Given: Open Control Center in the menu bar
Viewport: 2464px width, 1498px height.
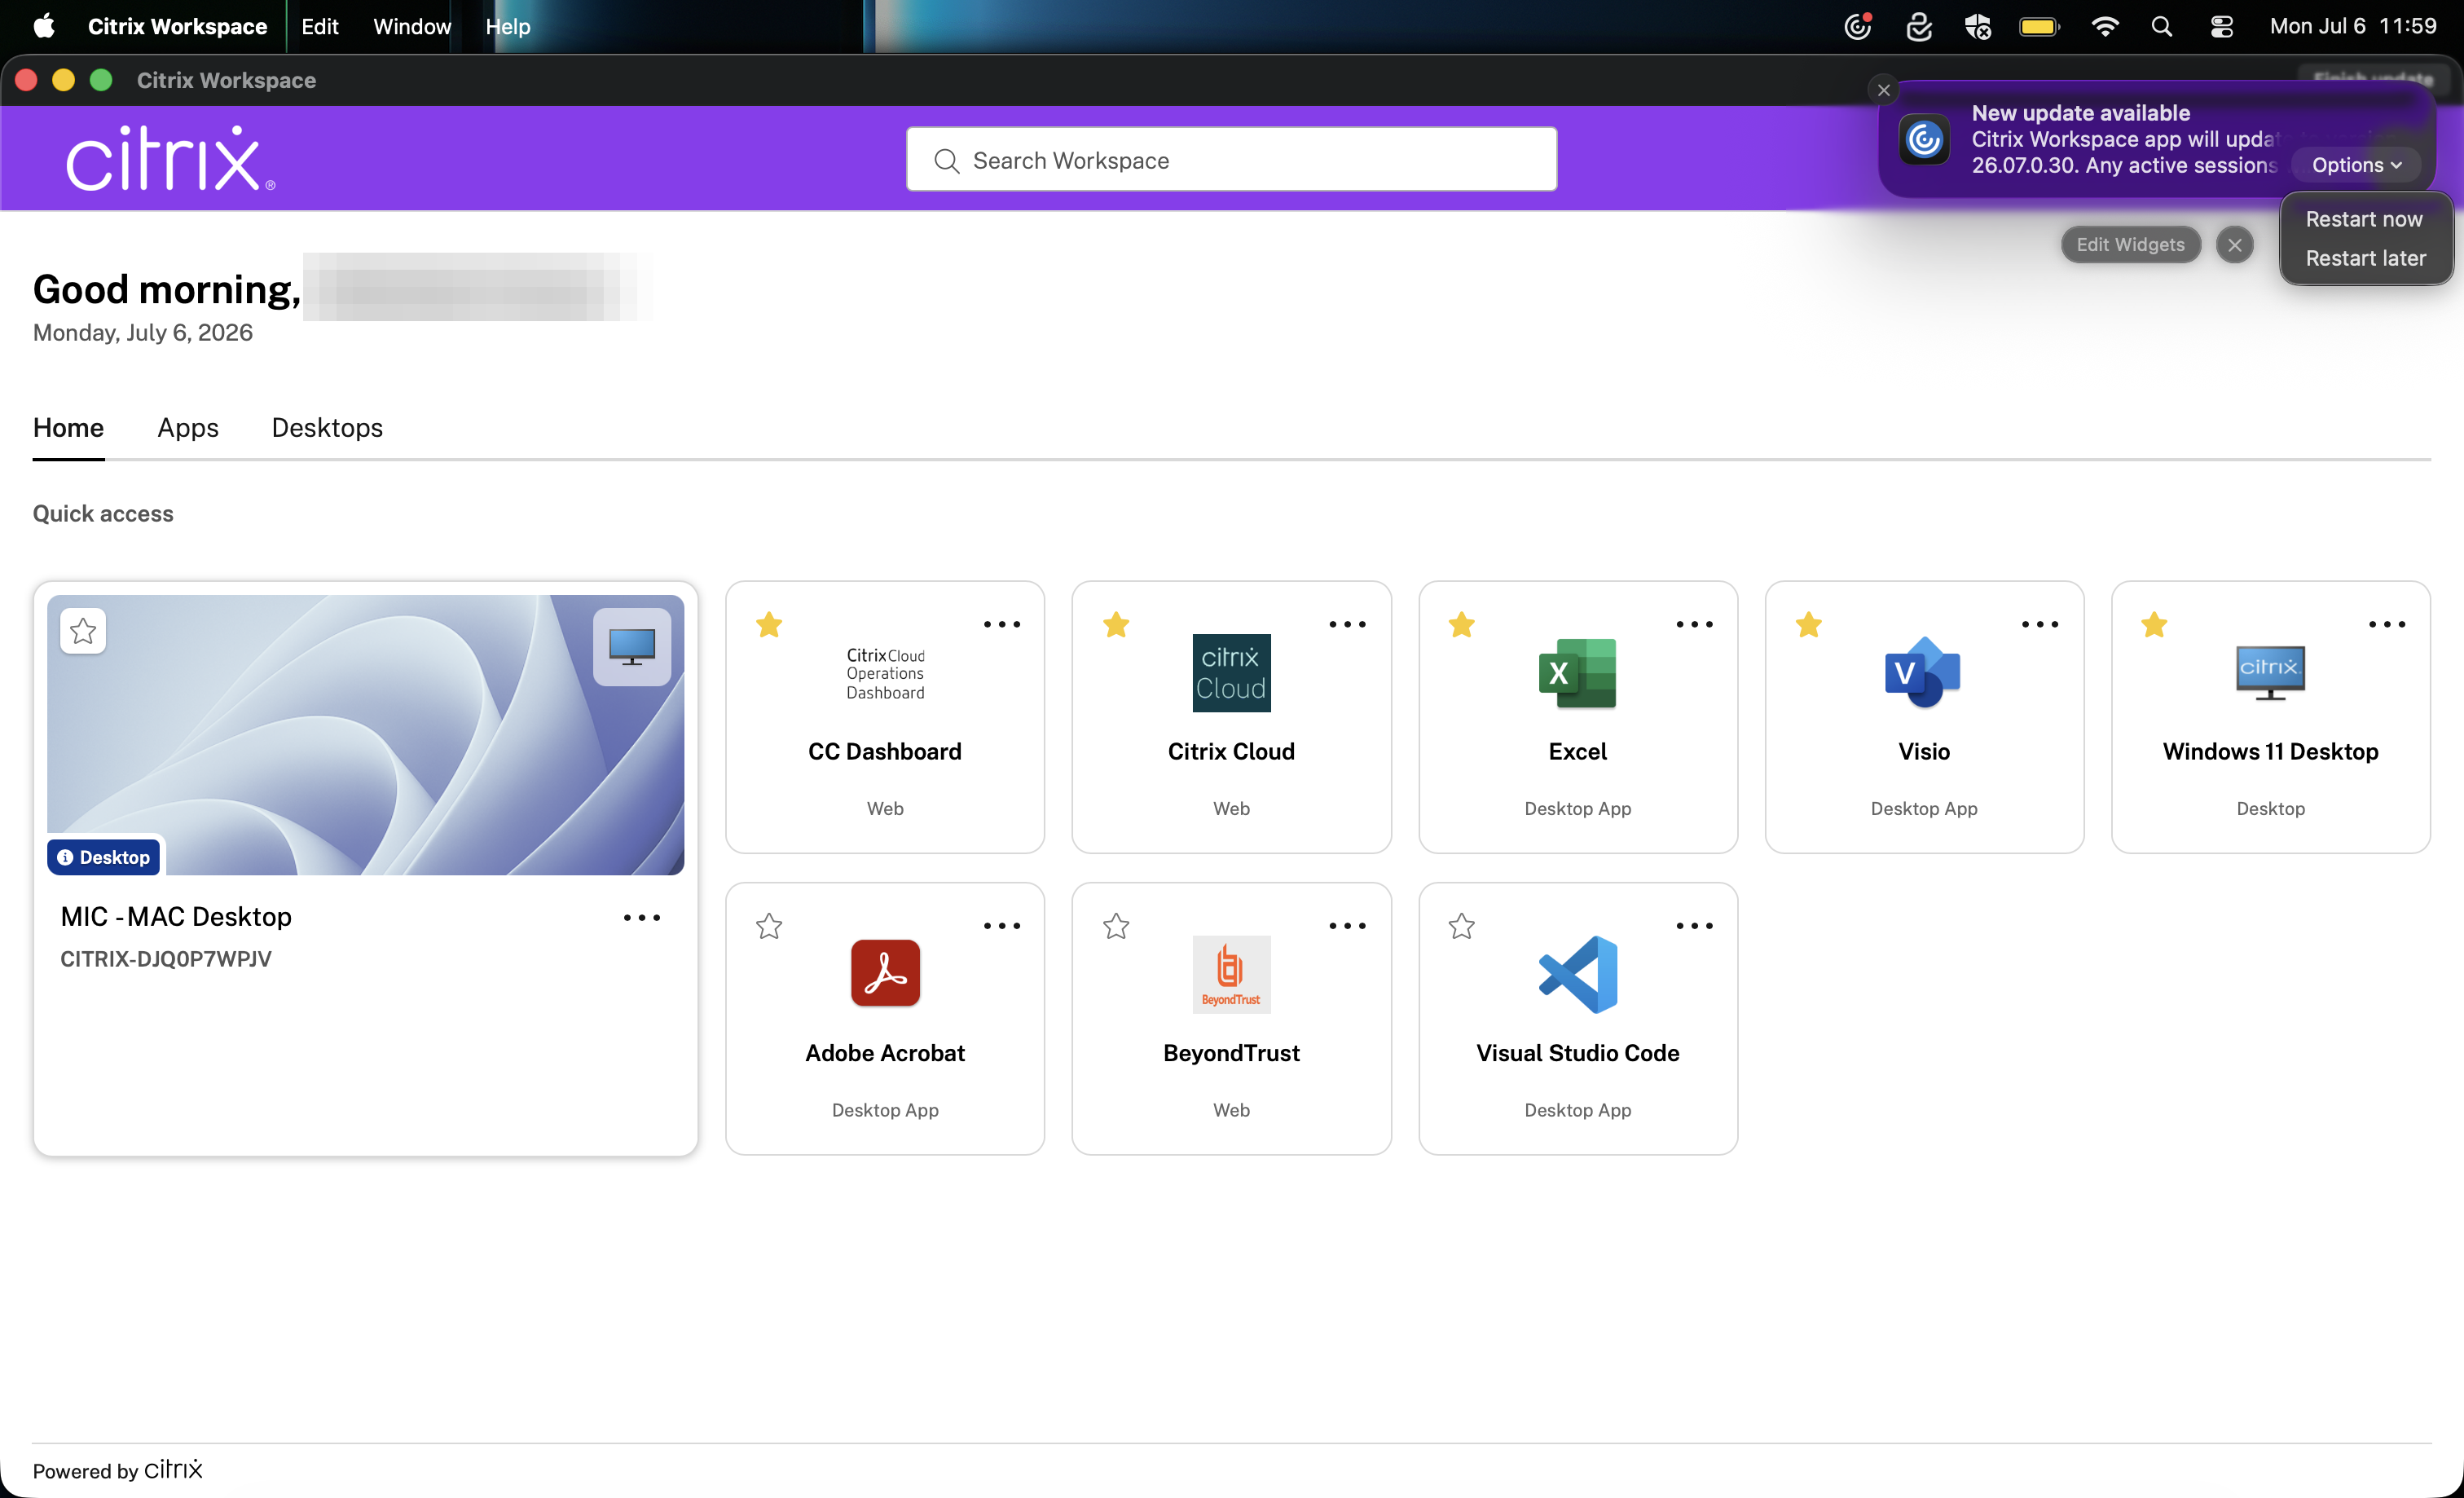Looking at the screenshot, I should click(x=2221, y=26).
